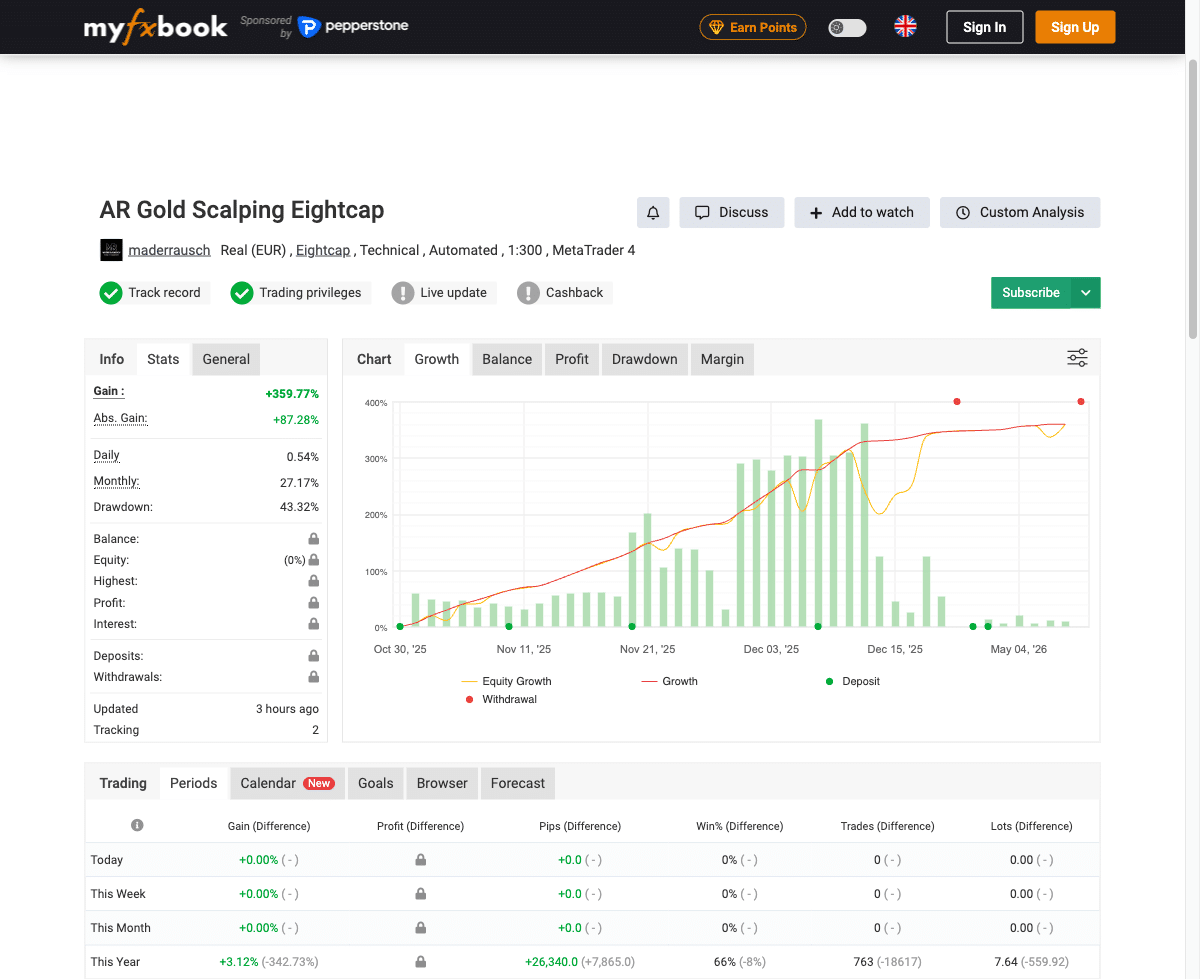Select the Profit chart tab
Viewport: 1200px width, 979px height.
pyautogui.click(x=572, y=359)
